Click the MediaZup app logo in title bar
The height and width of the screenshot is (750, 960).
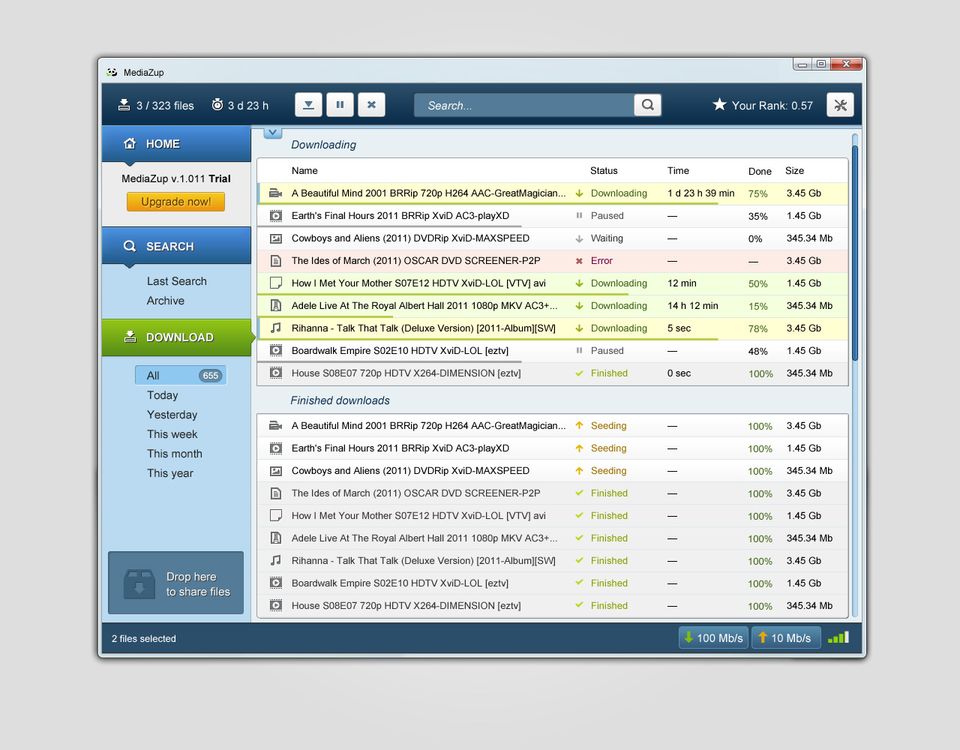coord(111,72)
